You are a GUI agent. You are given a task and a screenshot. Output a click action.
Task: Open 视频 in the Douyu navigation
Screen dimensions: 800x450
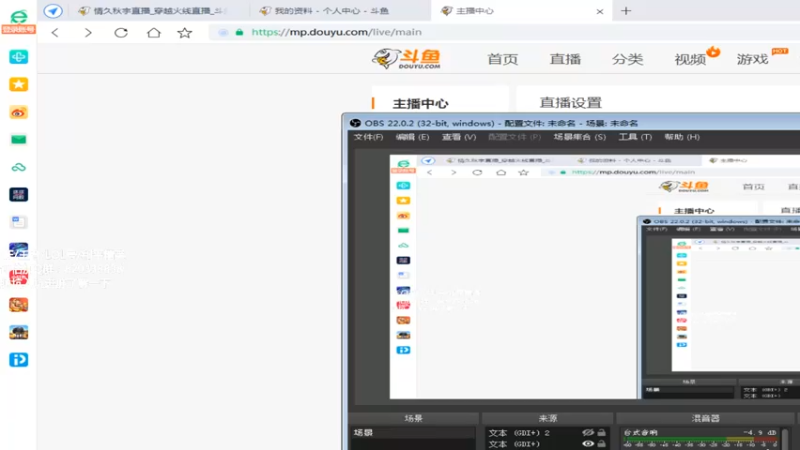click(x=690, y=59)
